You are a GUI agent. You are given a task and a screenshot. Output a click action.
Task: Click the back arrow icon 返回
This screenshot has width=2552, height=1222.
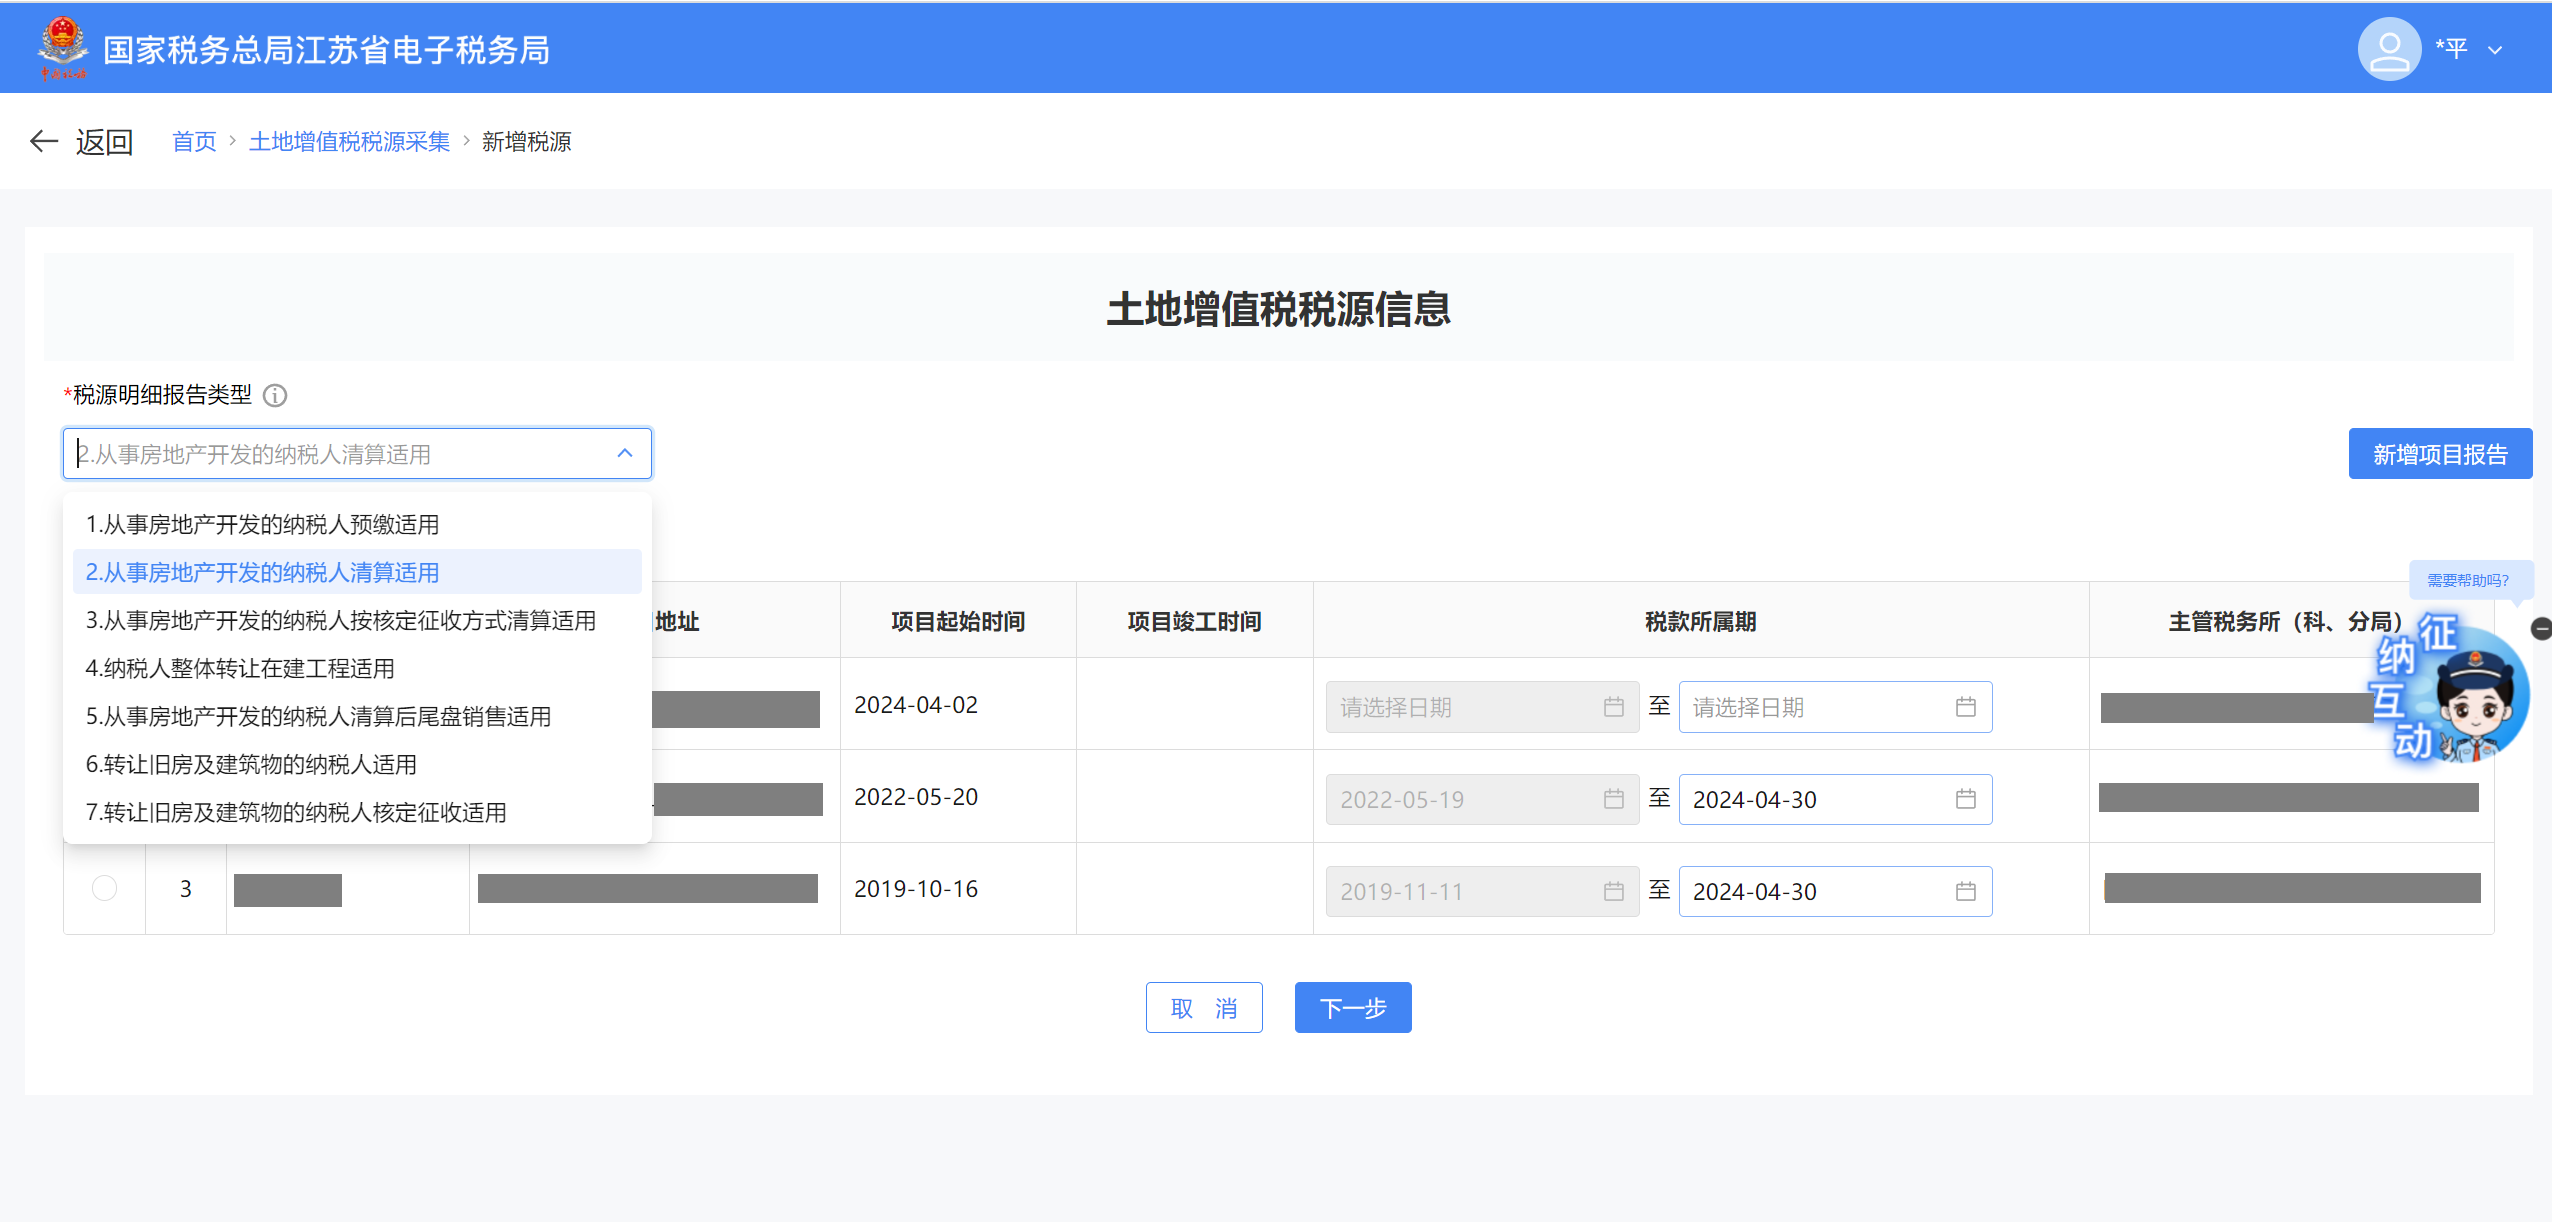pyautogui.click(x=44, y=142)
